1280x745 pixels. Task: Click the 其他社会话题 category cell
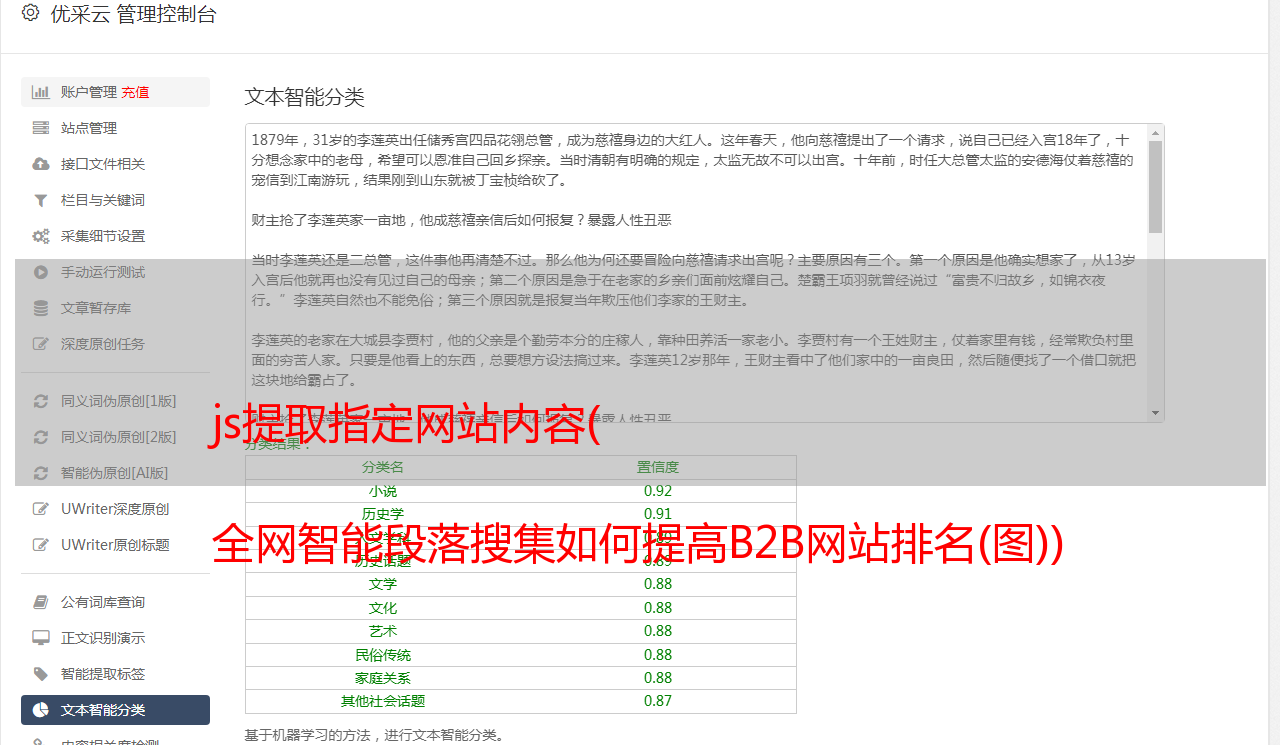point(383,701)
